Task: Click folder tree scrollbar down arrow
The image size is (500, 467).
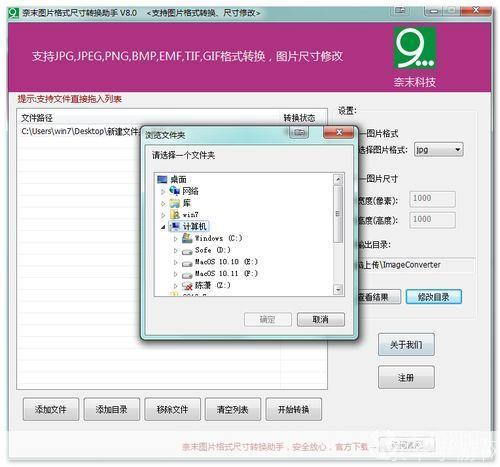Action: coord(338,290)
